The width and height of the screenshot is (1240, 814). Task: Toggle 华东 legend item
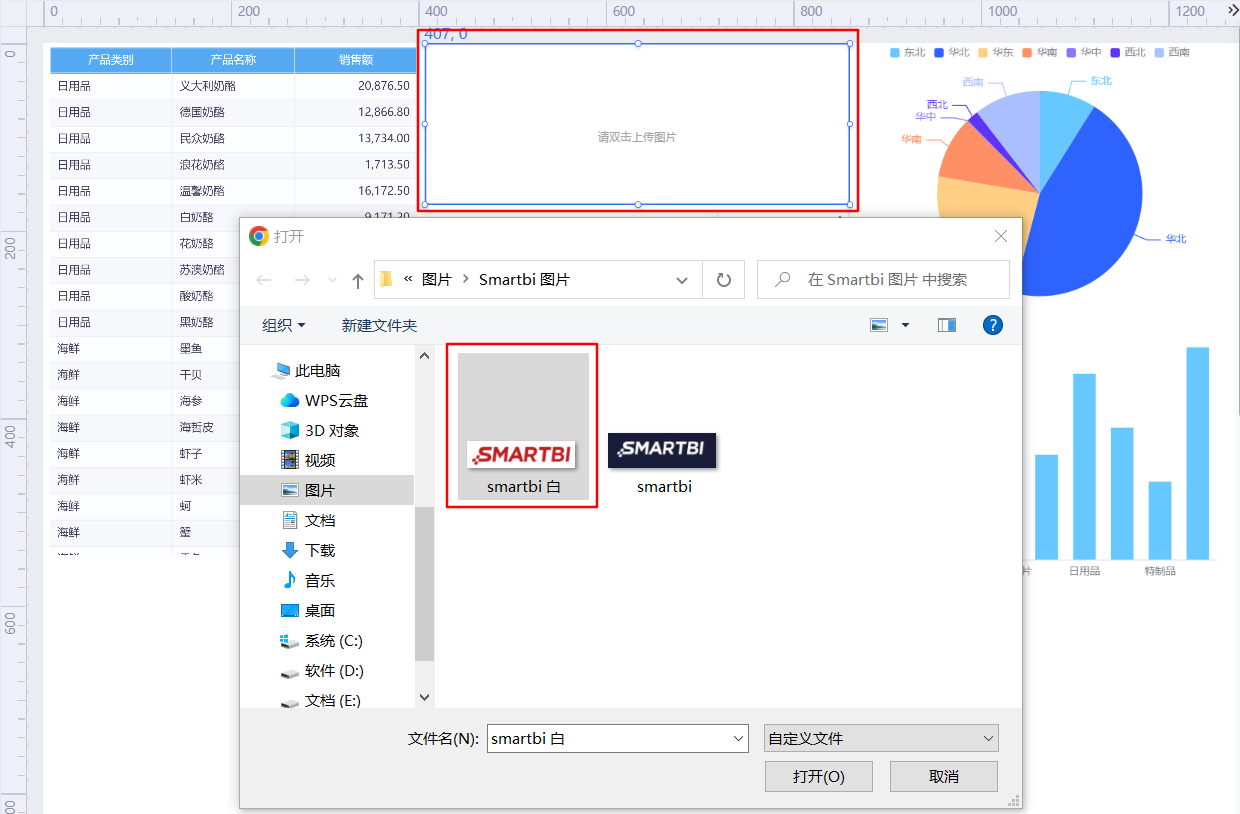[995, 52]
